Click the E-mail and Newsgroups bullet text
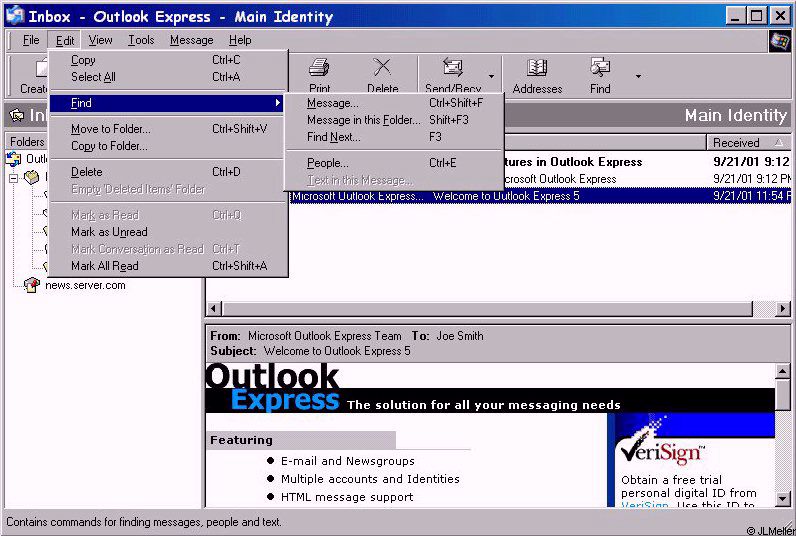796x536 pixels. (x=348, y=461)
